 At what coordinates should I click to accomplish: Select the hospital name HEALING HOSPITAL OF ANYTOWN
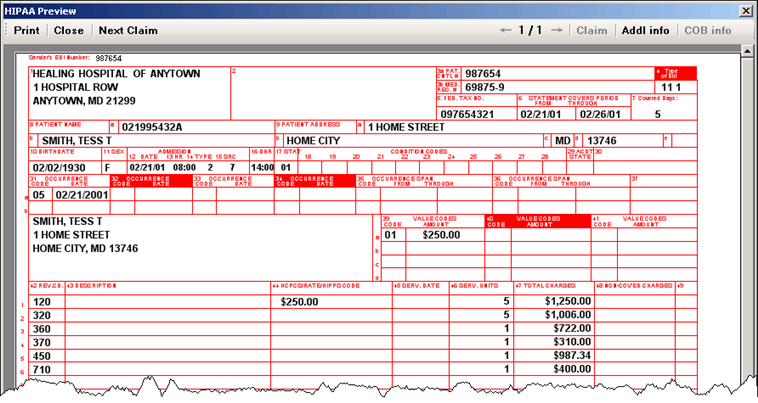(117, 74)
